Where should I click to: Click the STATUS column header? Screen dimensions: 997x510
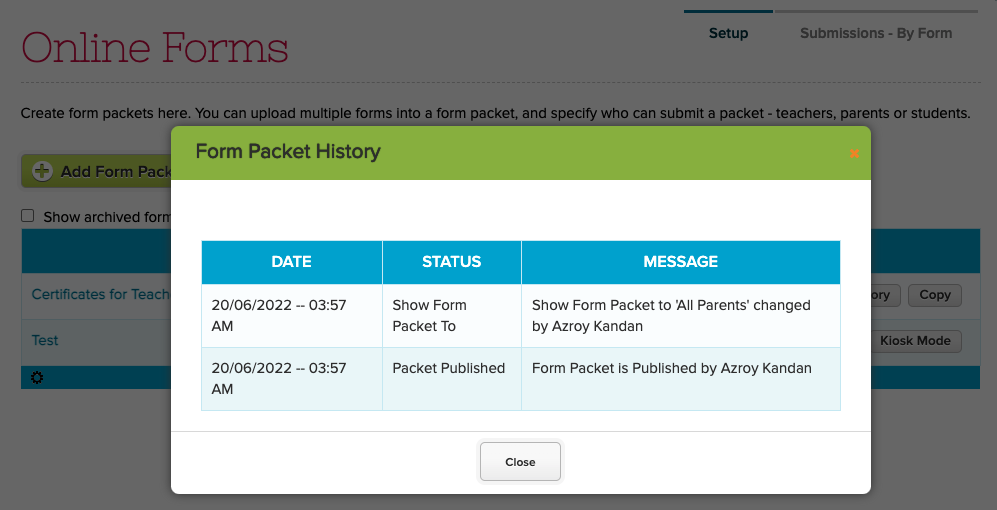[451, 262]
